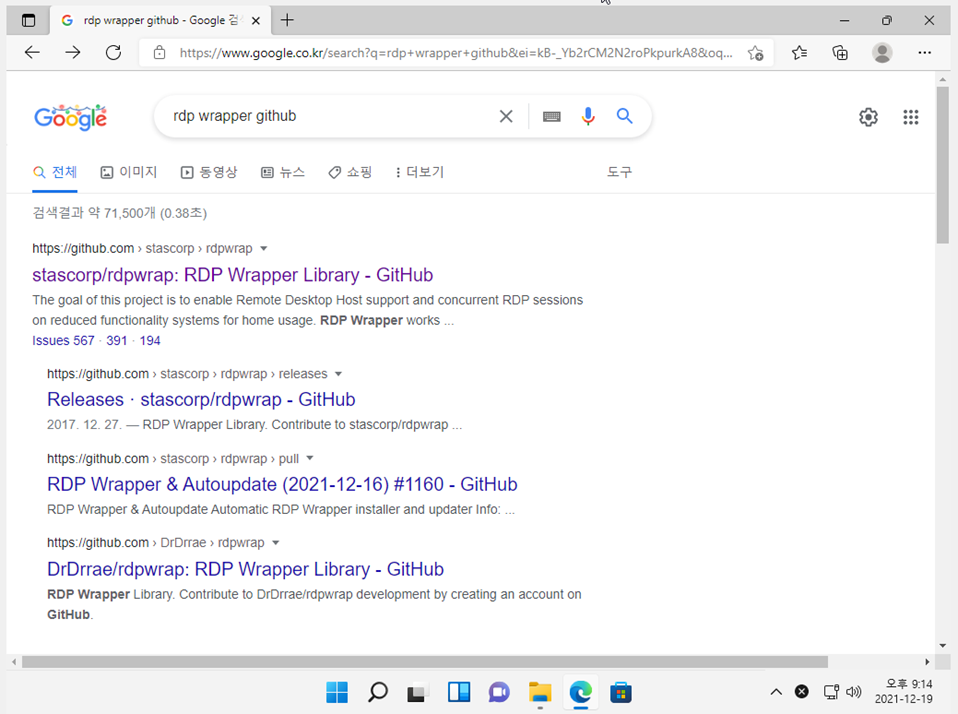Switch to the 쇼핑 tab
This screenshot has width=958, height=714.
point(350,172)
